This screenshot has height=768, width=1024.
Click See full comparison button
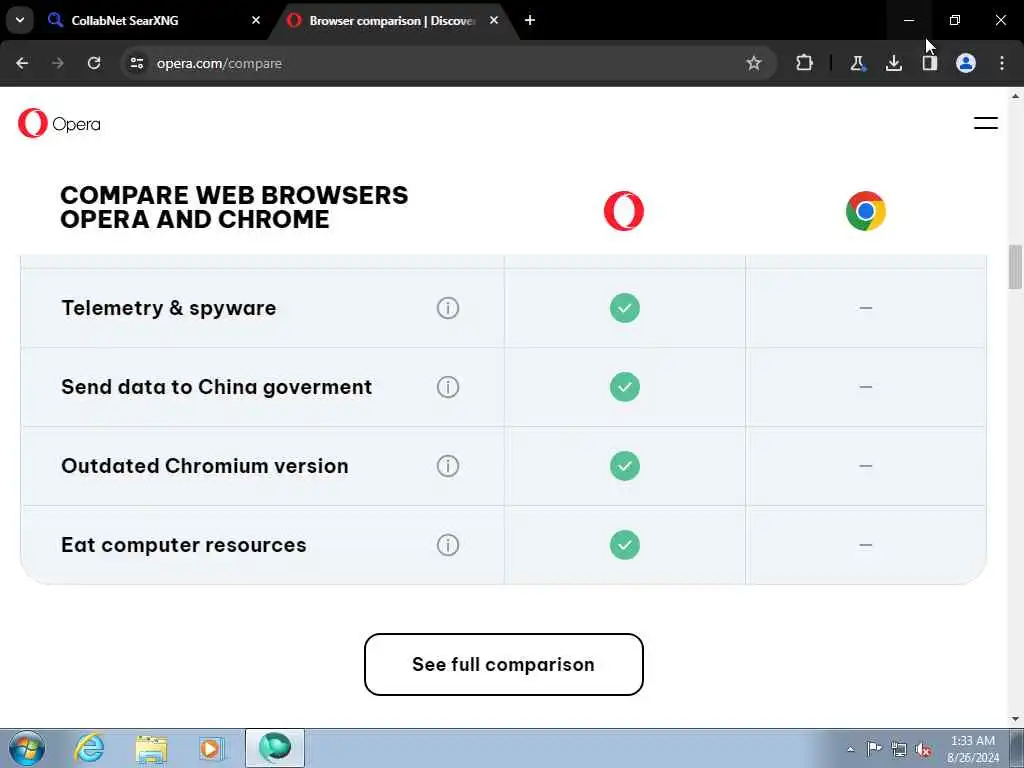click(504, 664)
